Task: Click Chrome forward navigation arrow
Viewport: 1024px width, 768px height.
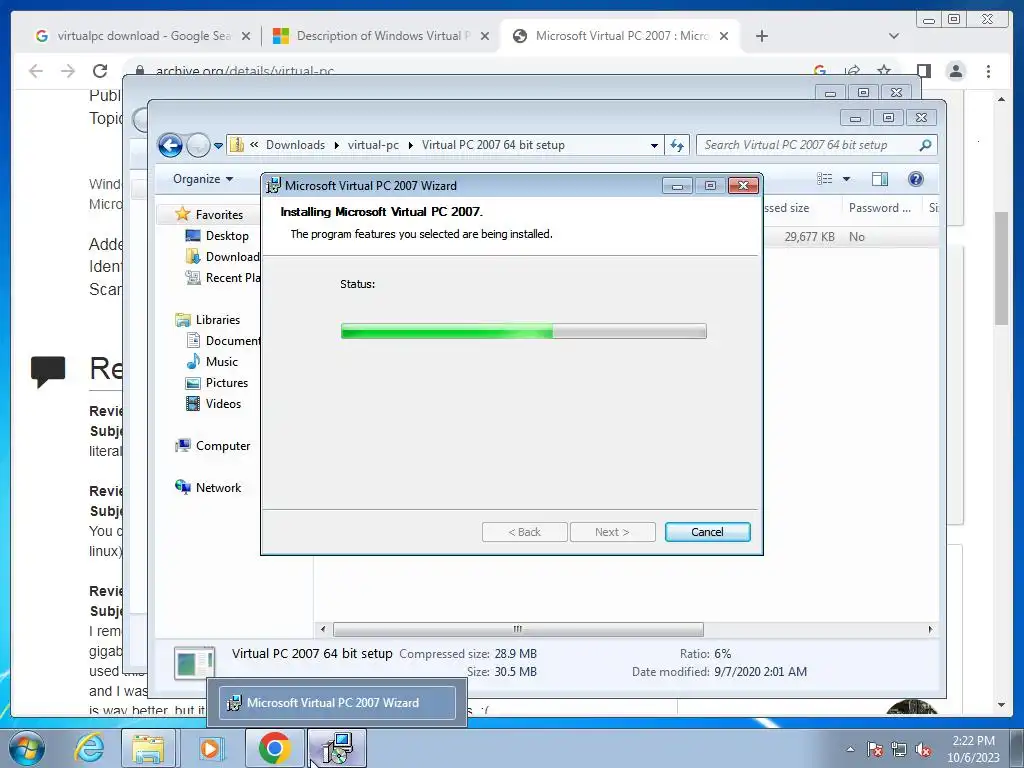Action: tap(68, 71)
